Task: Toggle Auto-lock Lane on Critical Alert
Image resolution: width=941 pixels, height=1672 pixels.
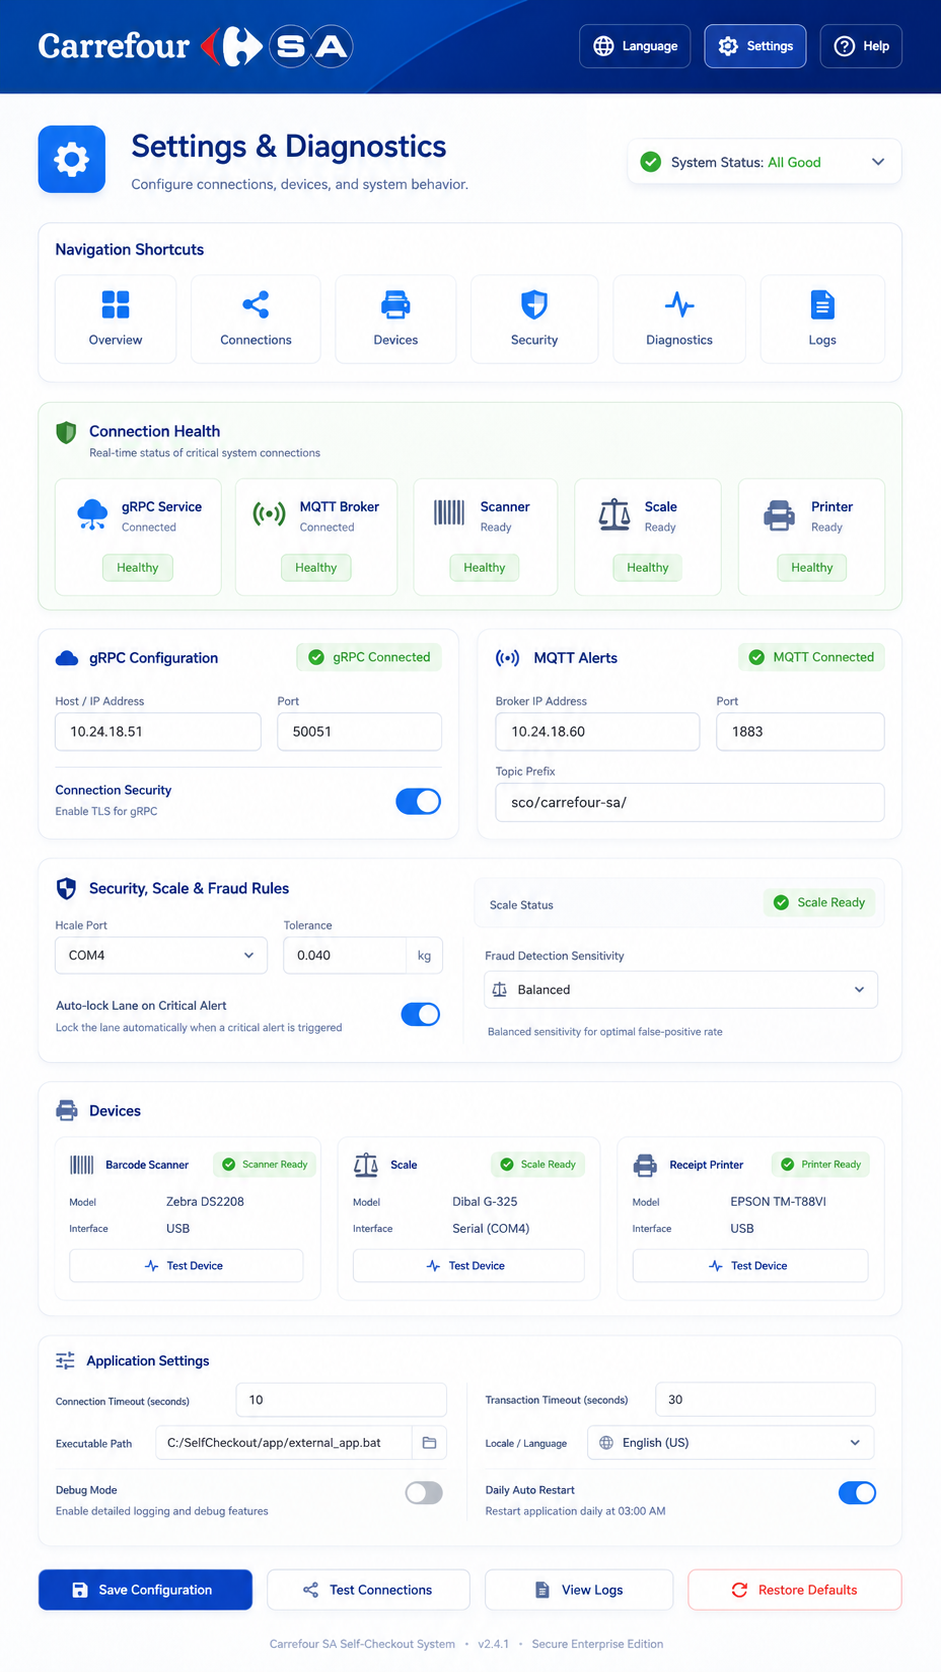Action: (x=420, y=1014)
